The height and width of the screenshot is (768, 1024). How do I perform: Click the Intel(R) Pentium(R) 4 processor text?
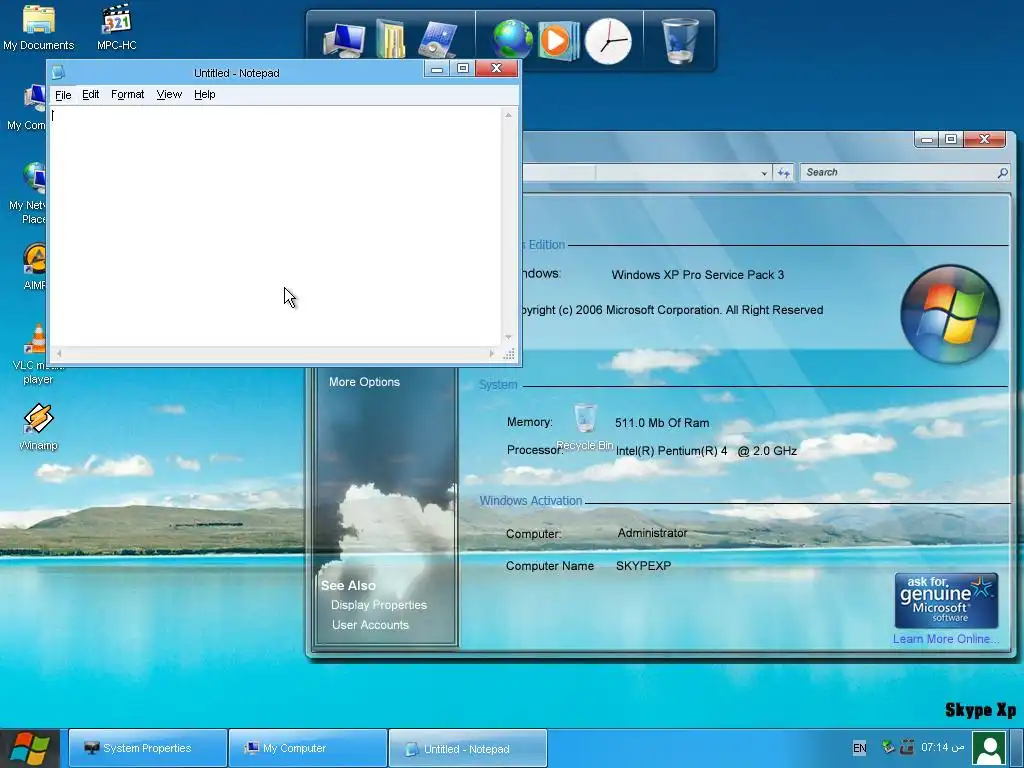pyautogui.click(x=706, y=451)
